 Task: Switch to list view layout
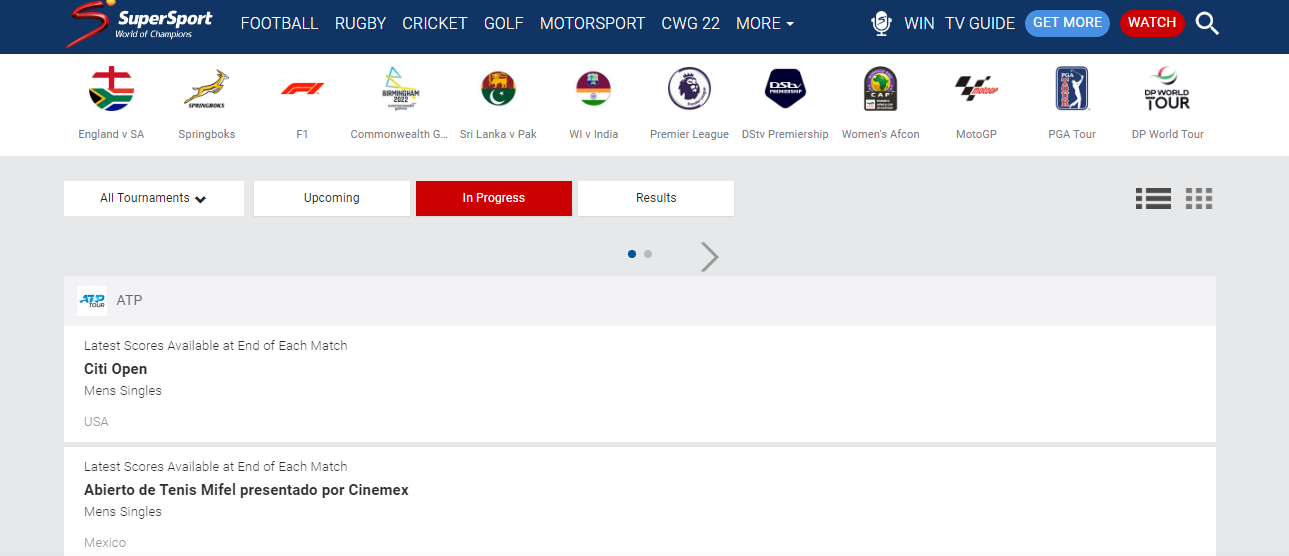[1153, 198]
